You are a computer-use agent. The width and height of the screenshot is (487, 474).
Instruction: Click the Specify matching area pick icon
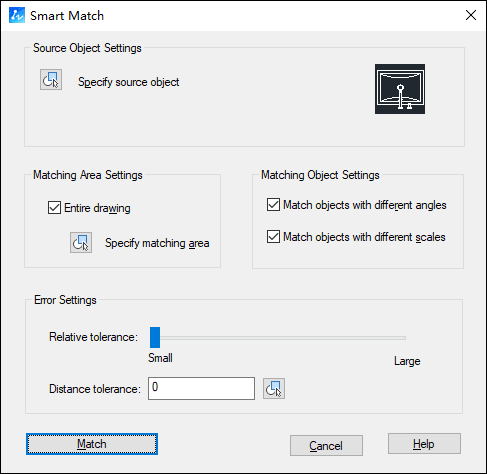[x=81, y=242]
